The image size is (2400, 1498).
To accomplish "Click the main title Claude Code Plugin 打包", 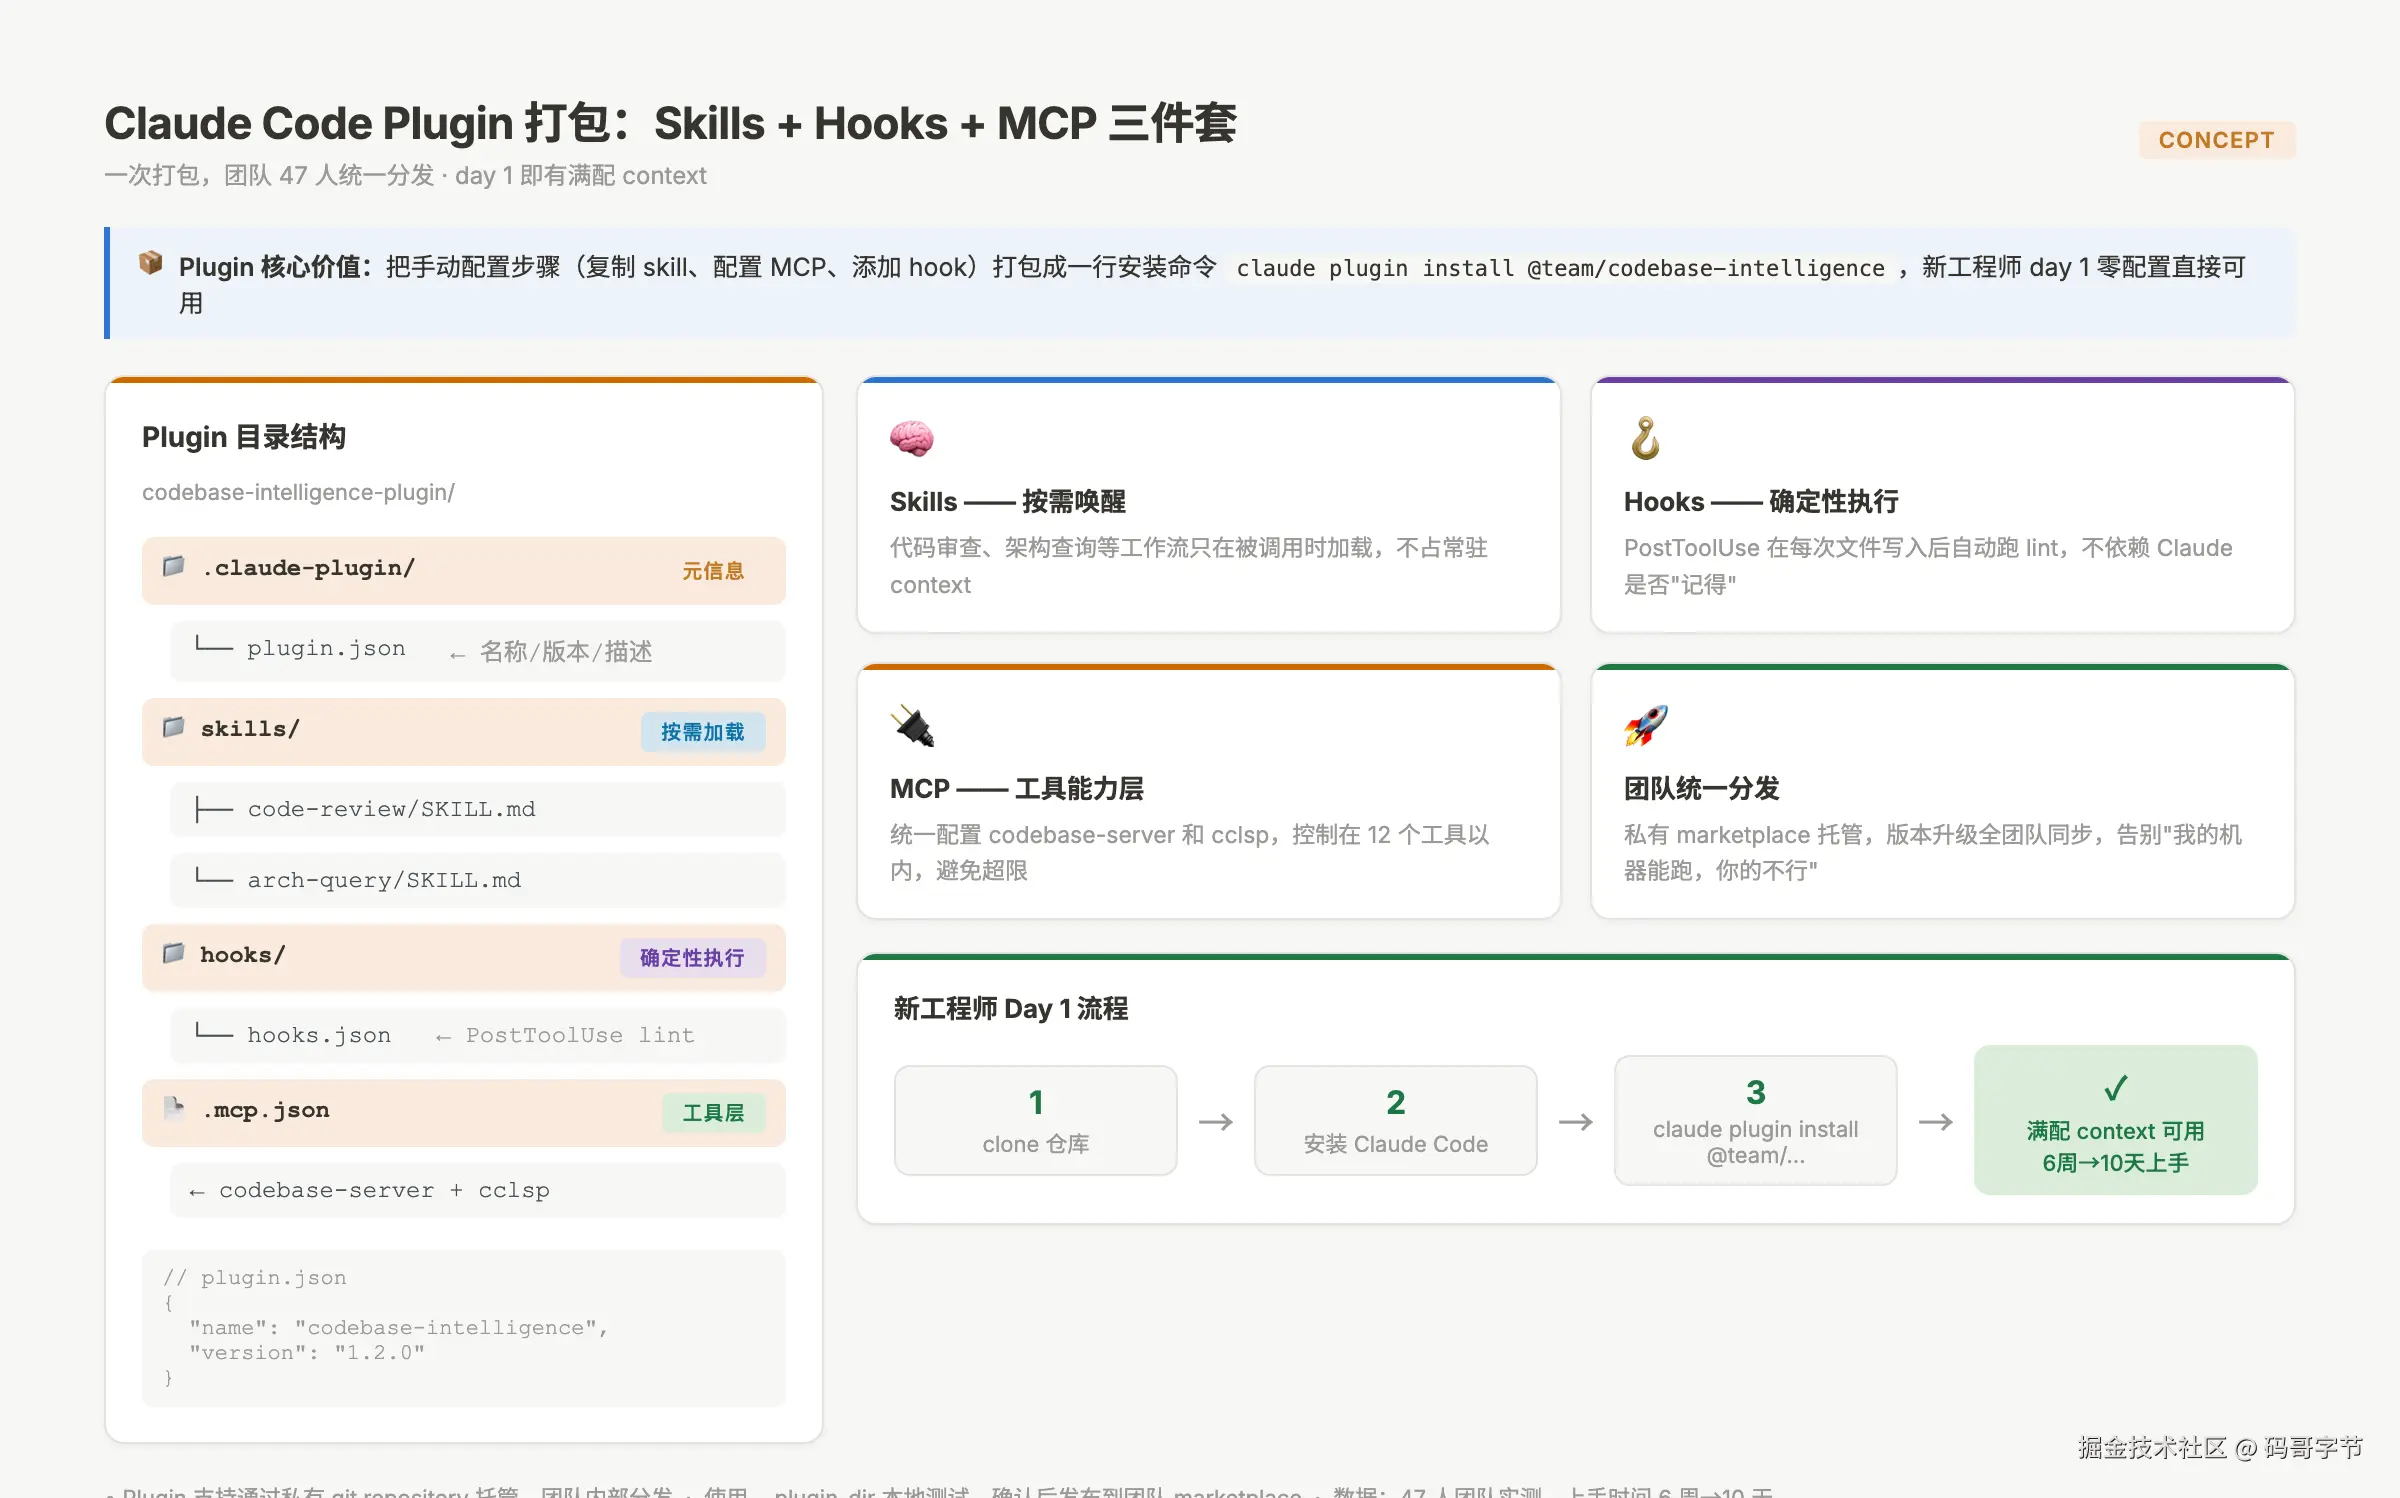I will 670,123.
